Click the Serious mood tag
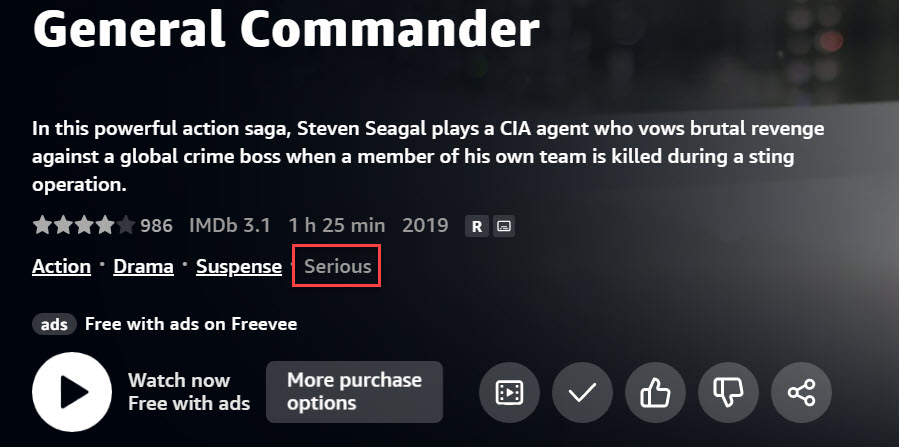Screen dimensions: 899x447 coord(337,267)
